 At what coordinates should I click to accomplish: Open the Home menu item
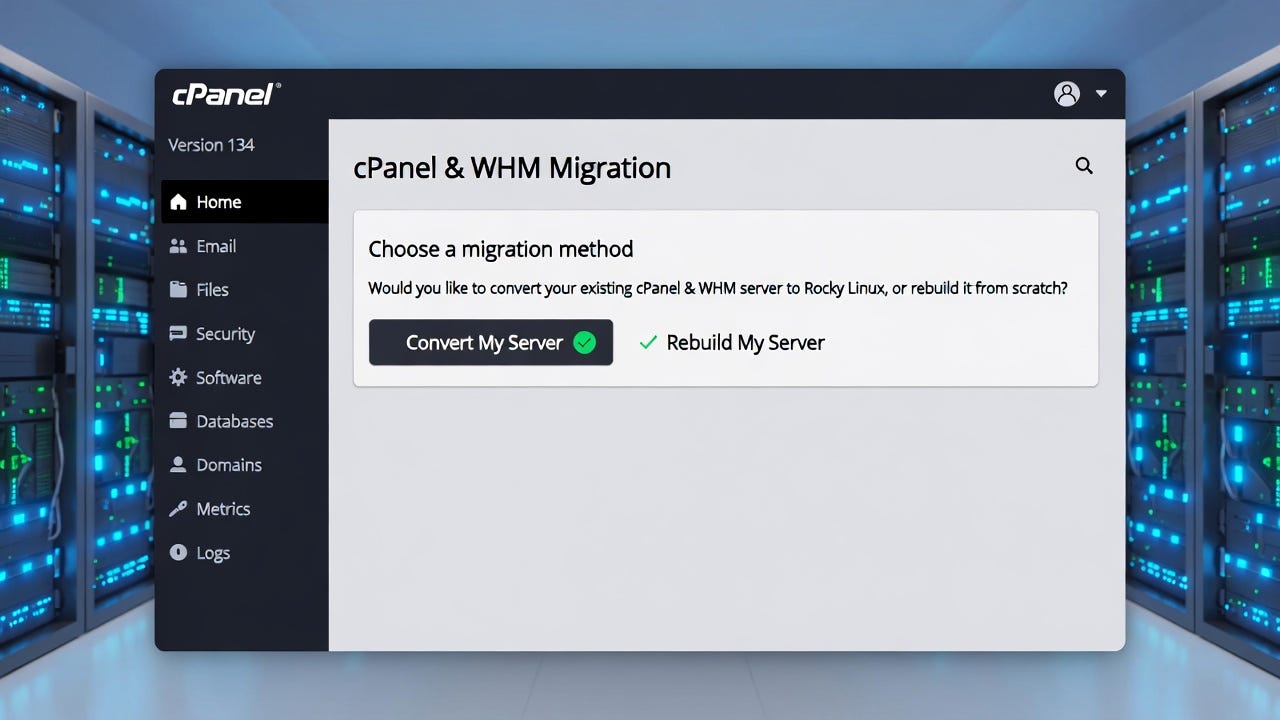(244, 202)
